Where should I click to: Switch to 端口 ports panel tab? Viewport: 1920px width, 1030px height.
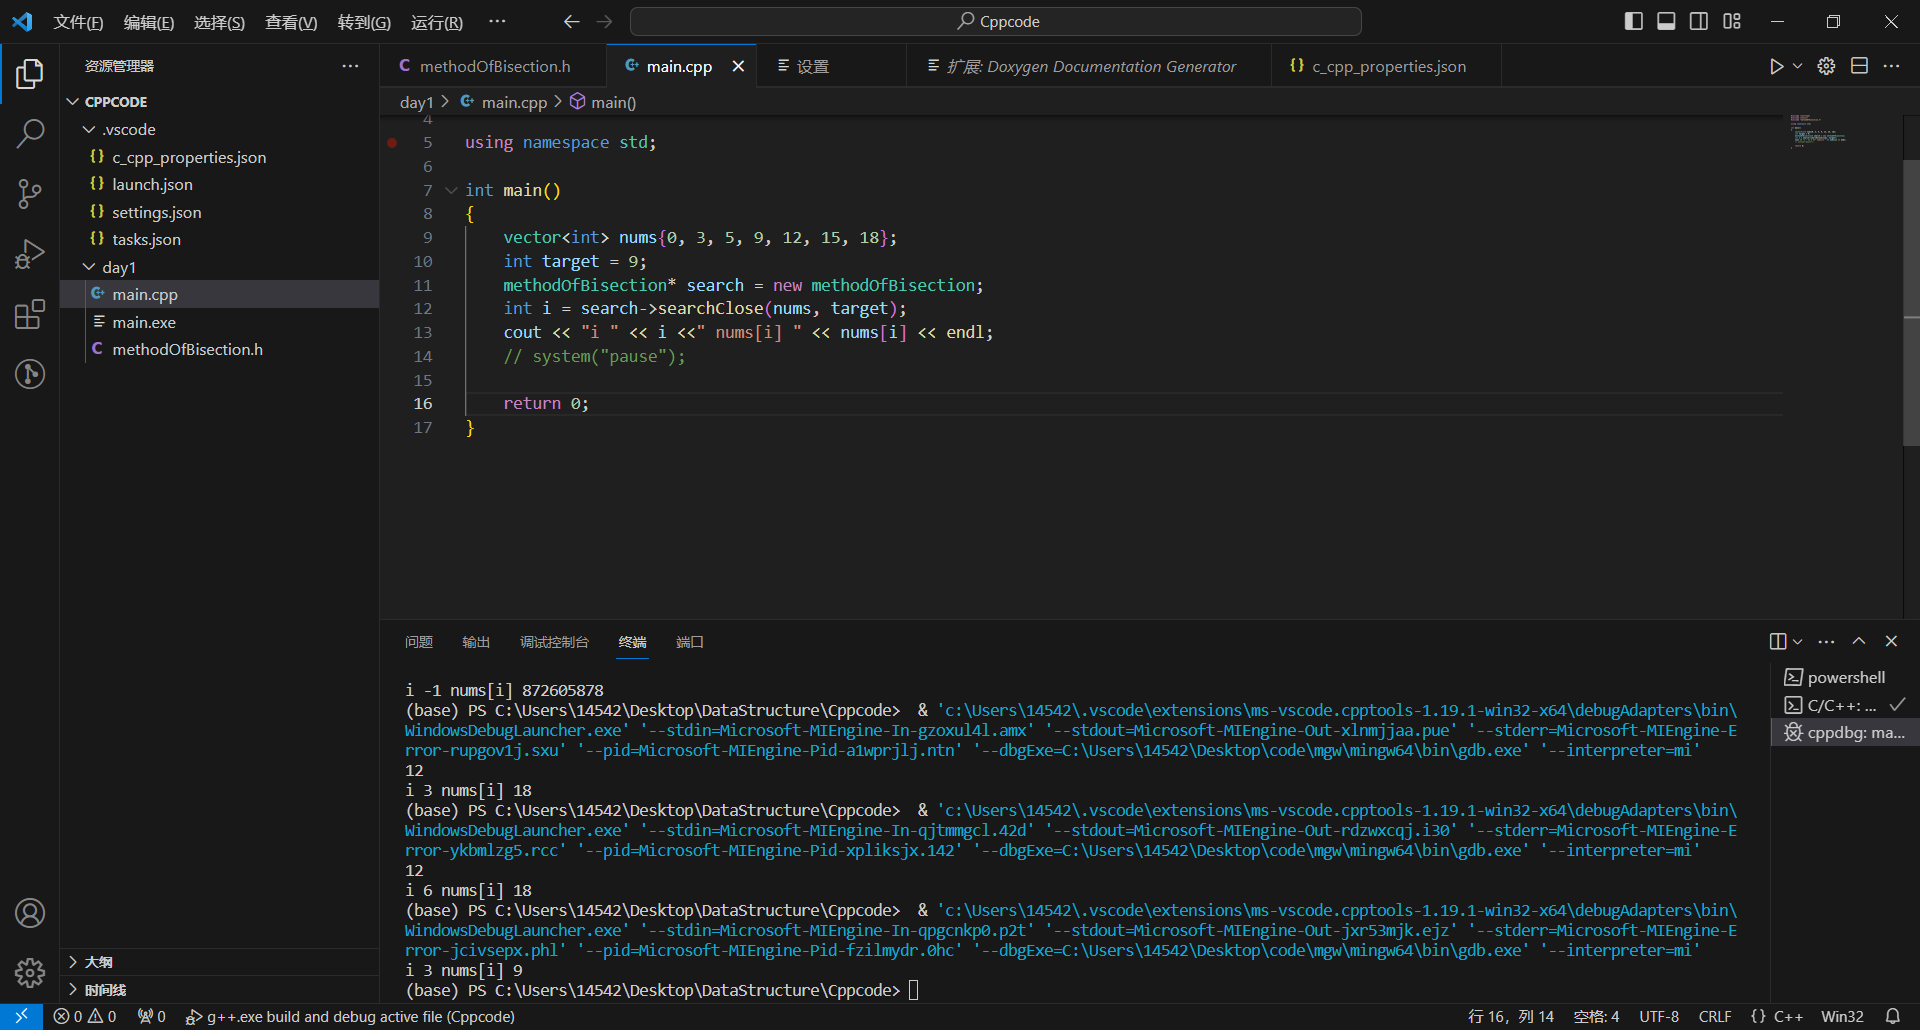[x=690, y=642]
